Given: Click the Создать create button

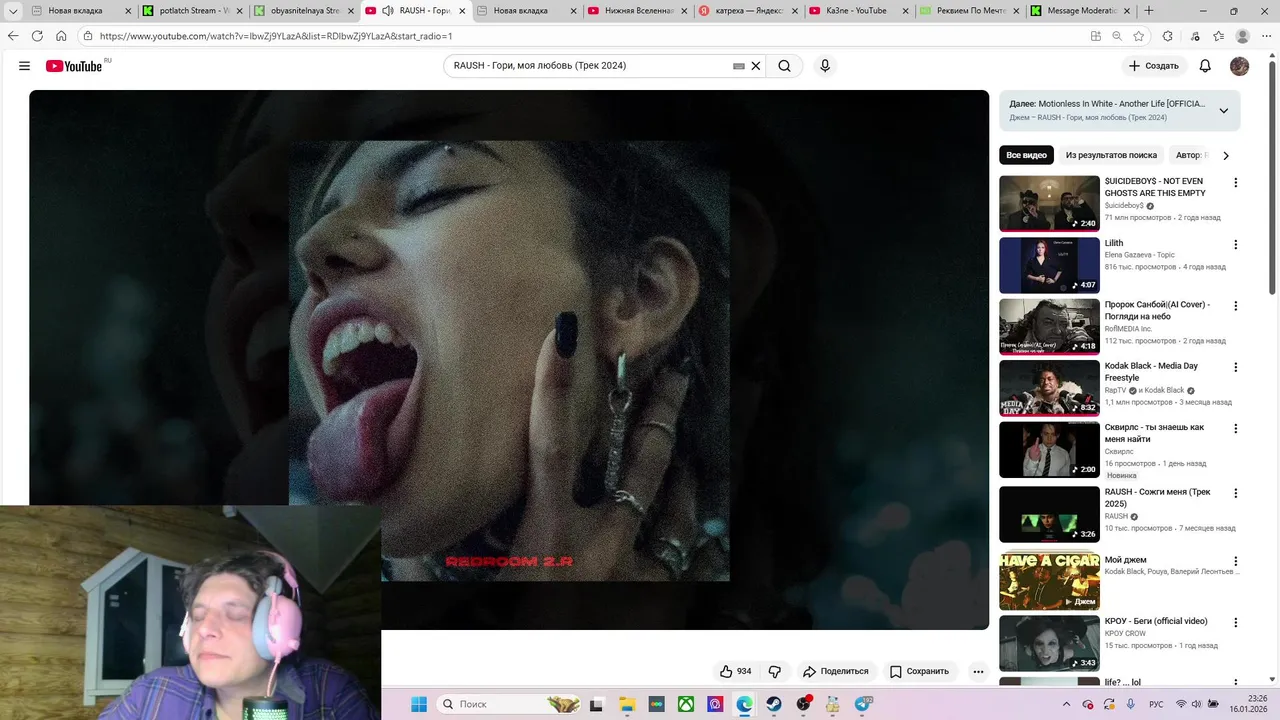Looking at the screenshot, I should (1153, 66).
